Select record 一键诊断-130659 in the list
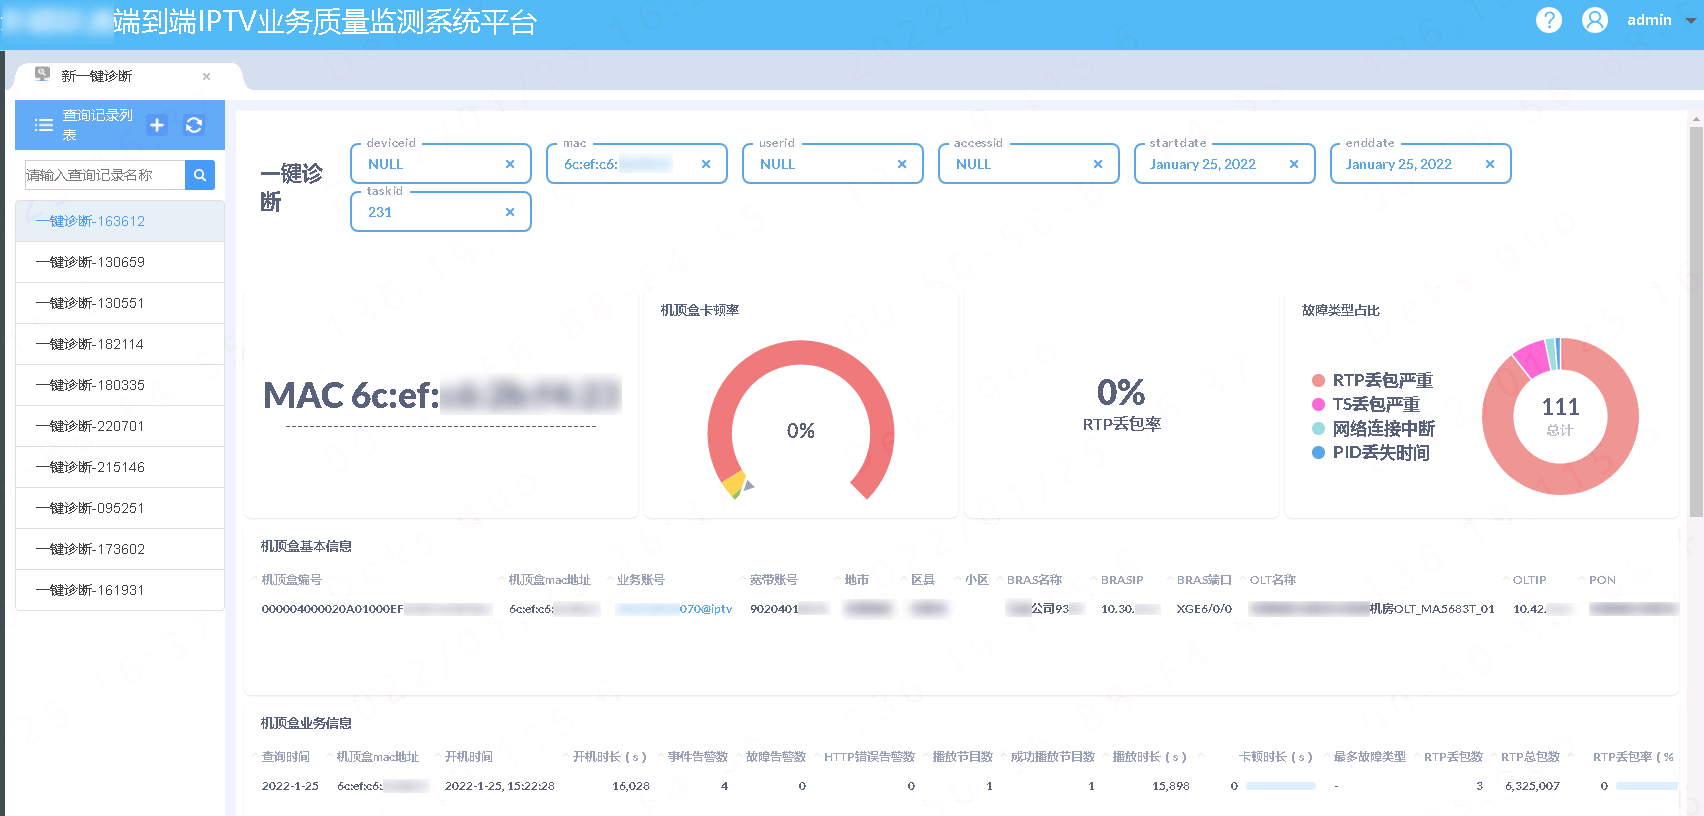 point(90,262)
